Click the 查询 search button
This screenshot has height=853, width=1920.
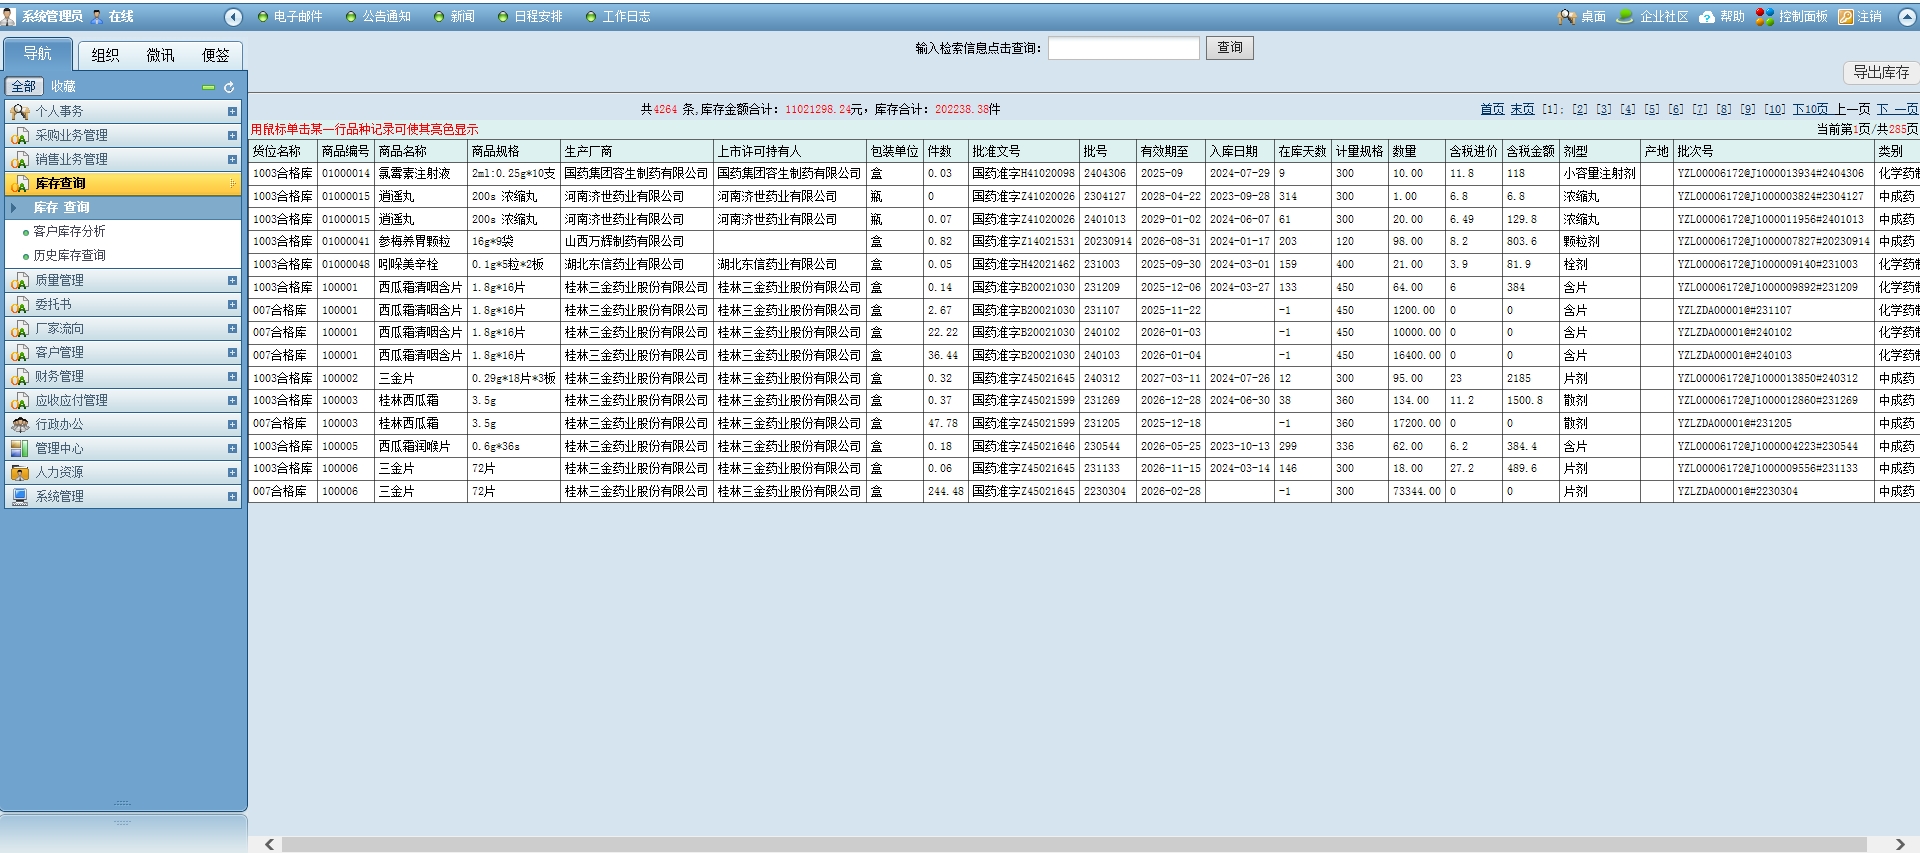1230,48
